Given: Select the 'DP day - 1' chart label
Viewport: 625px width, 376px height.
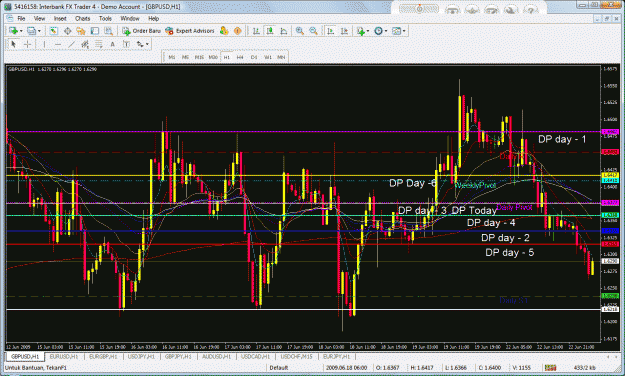Looking at the screenshot, I should tap(562, 139).
